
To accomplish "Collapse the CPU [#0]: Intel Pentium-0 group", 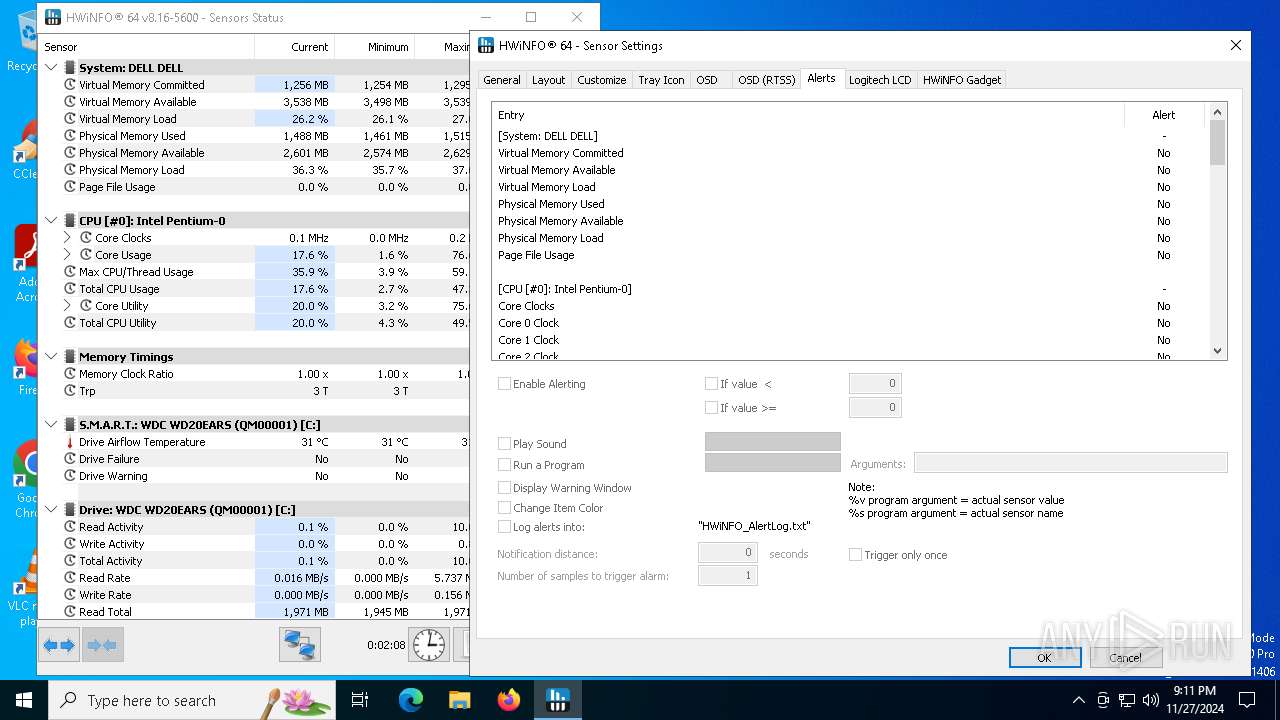I will pyautogui.click(x=52, y=221).
